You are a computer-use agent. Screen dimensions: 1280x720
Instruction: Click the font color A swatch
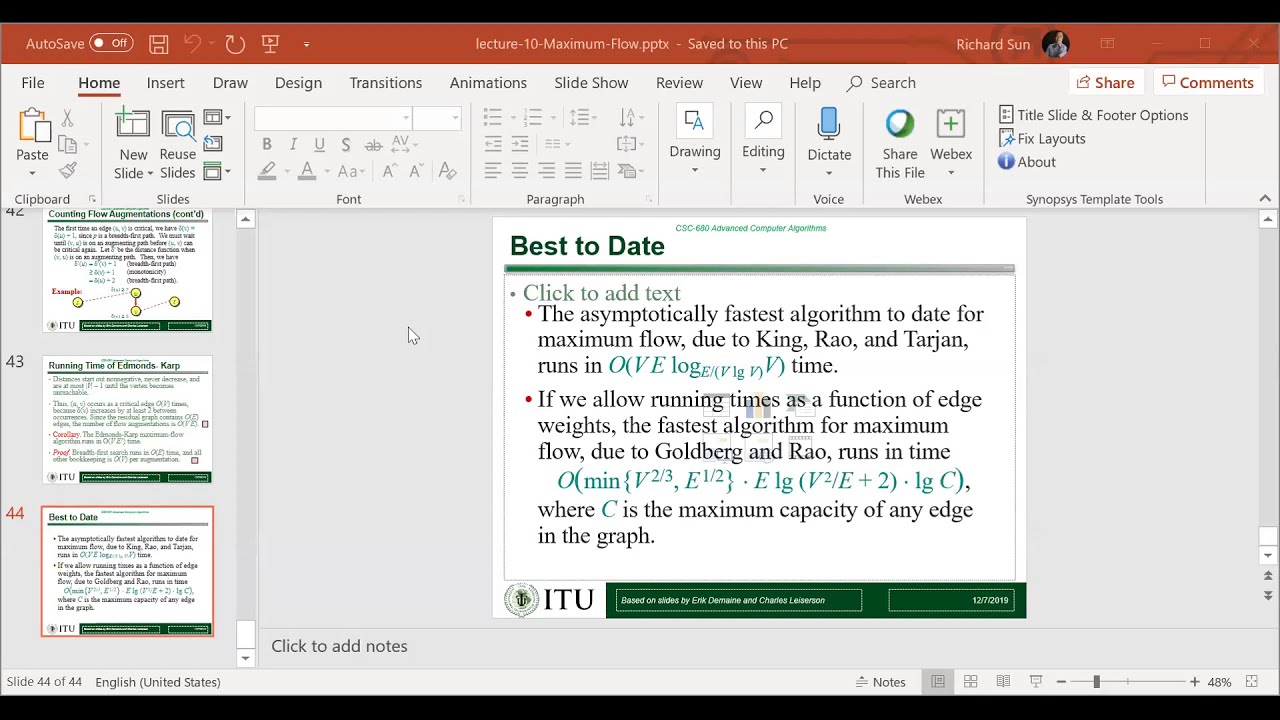[x=308, y=171]
